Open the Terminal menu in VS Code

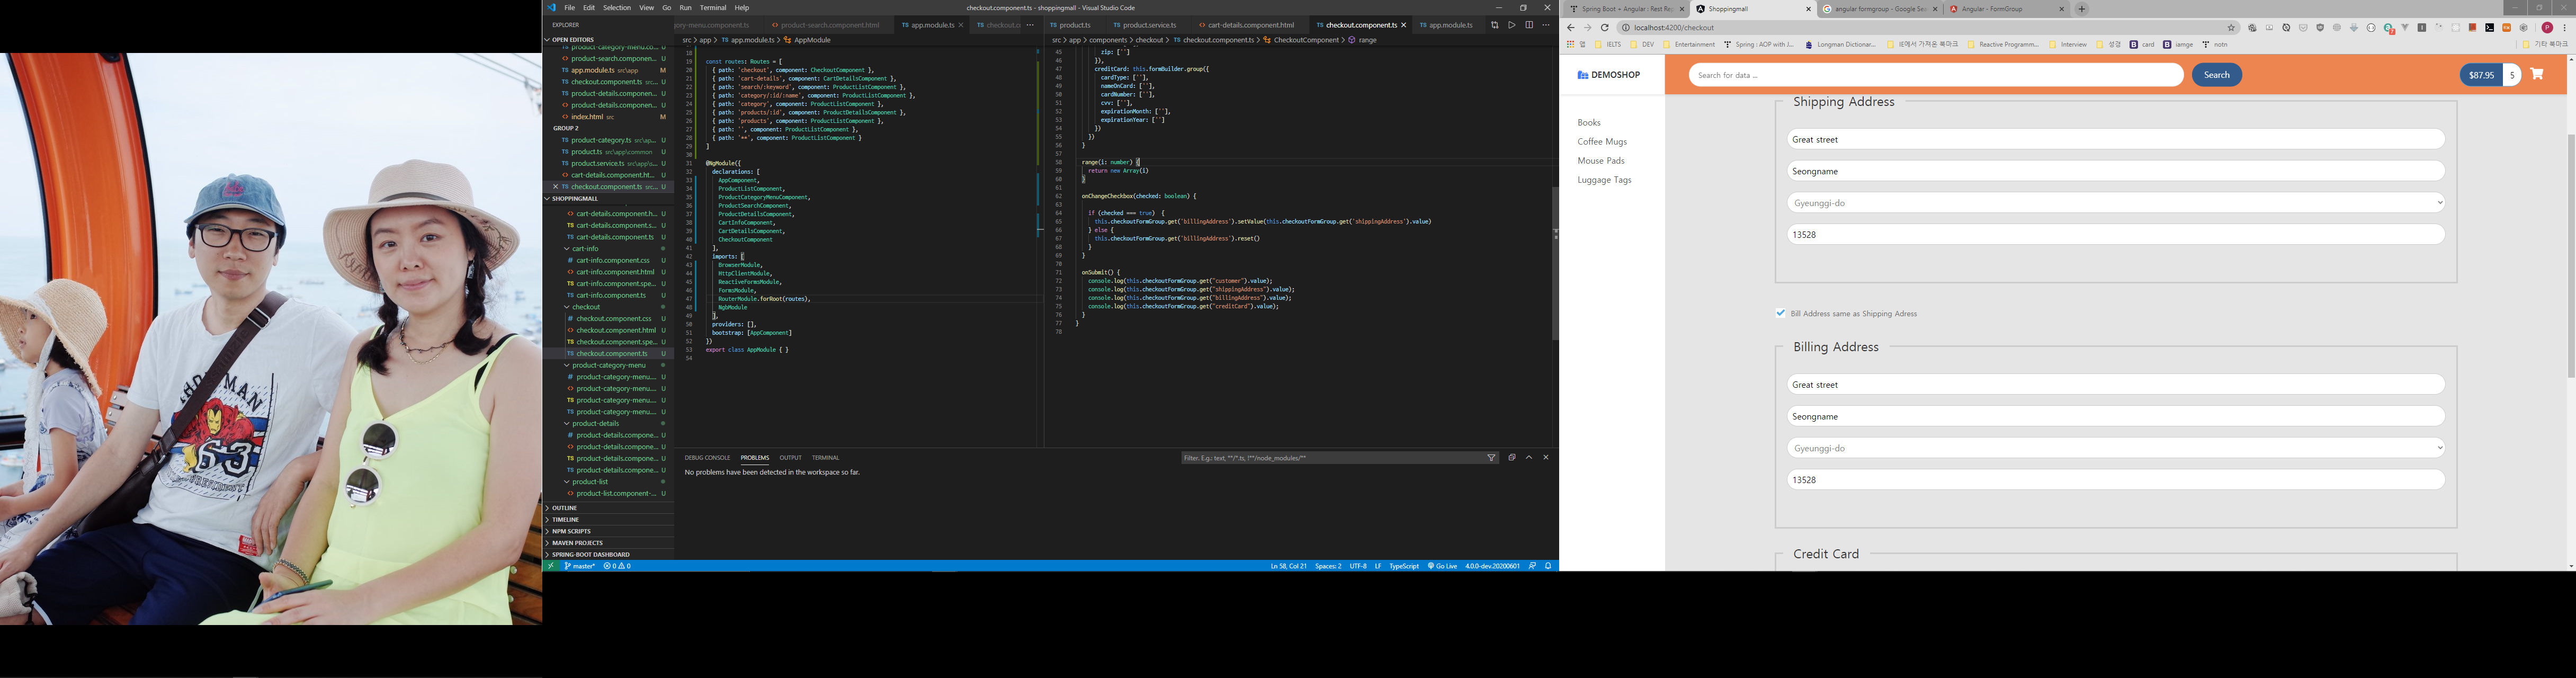(713, 8)
